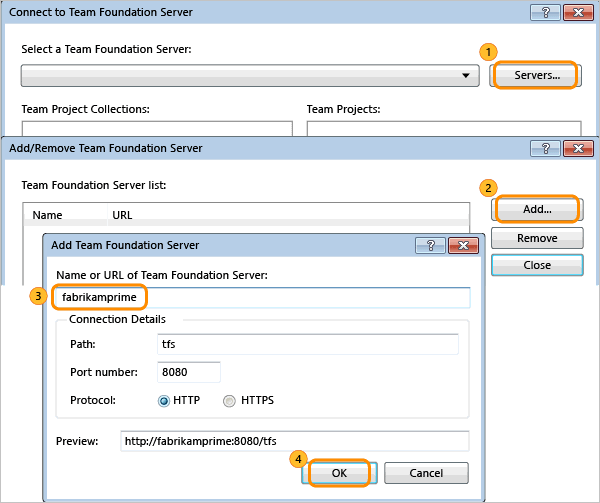This screenshot has height=503, width=600.
Task: Close the Add/Remove Team Foundation Server dialog
Action: (578, 148)
